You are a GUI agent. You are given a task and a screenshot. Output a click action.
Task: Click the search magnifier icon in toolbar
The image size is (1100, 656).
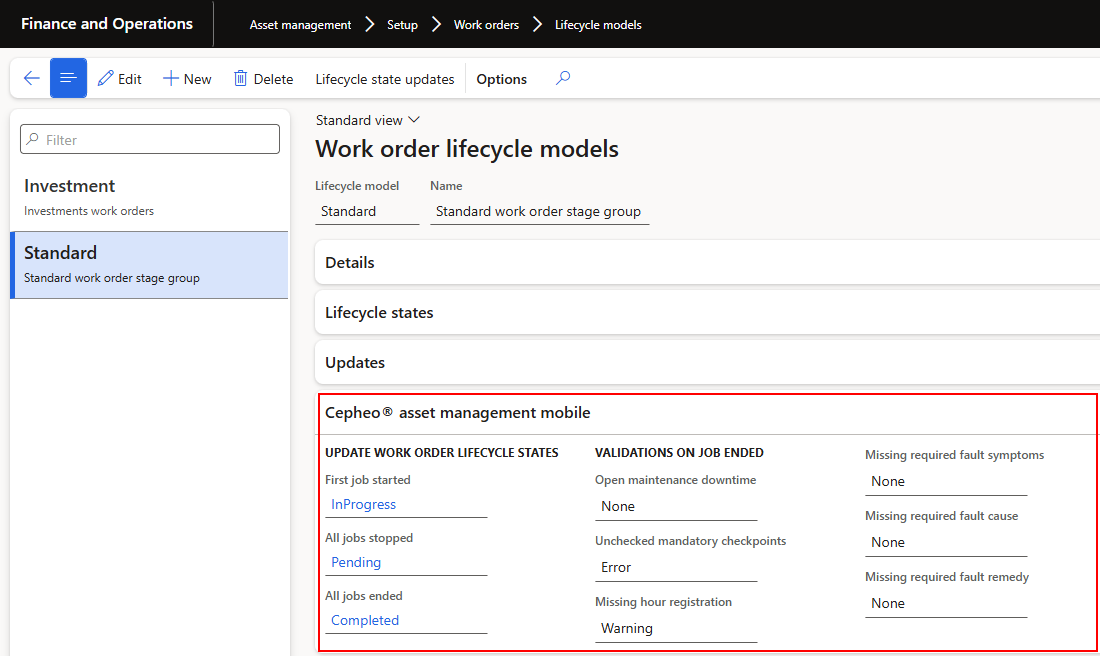click(563, 78)
